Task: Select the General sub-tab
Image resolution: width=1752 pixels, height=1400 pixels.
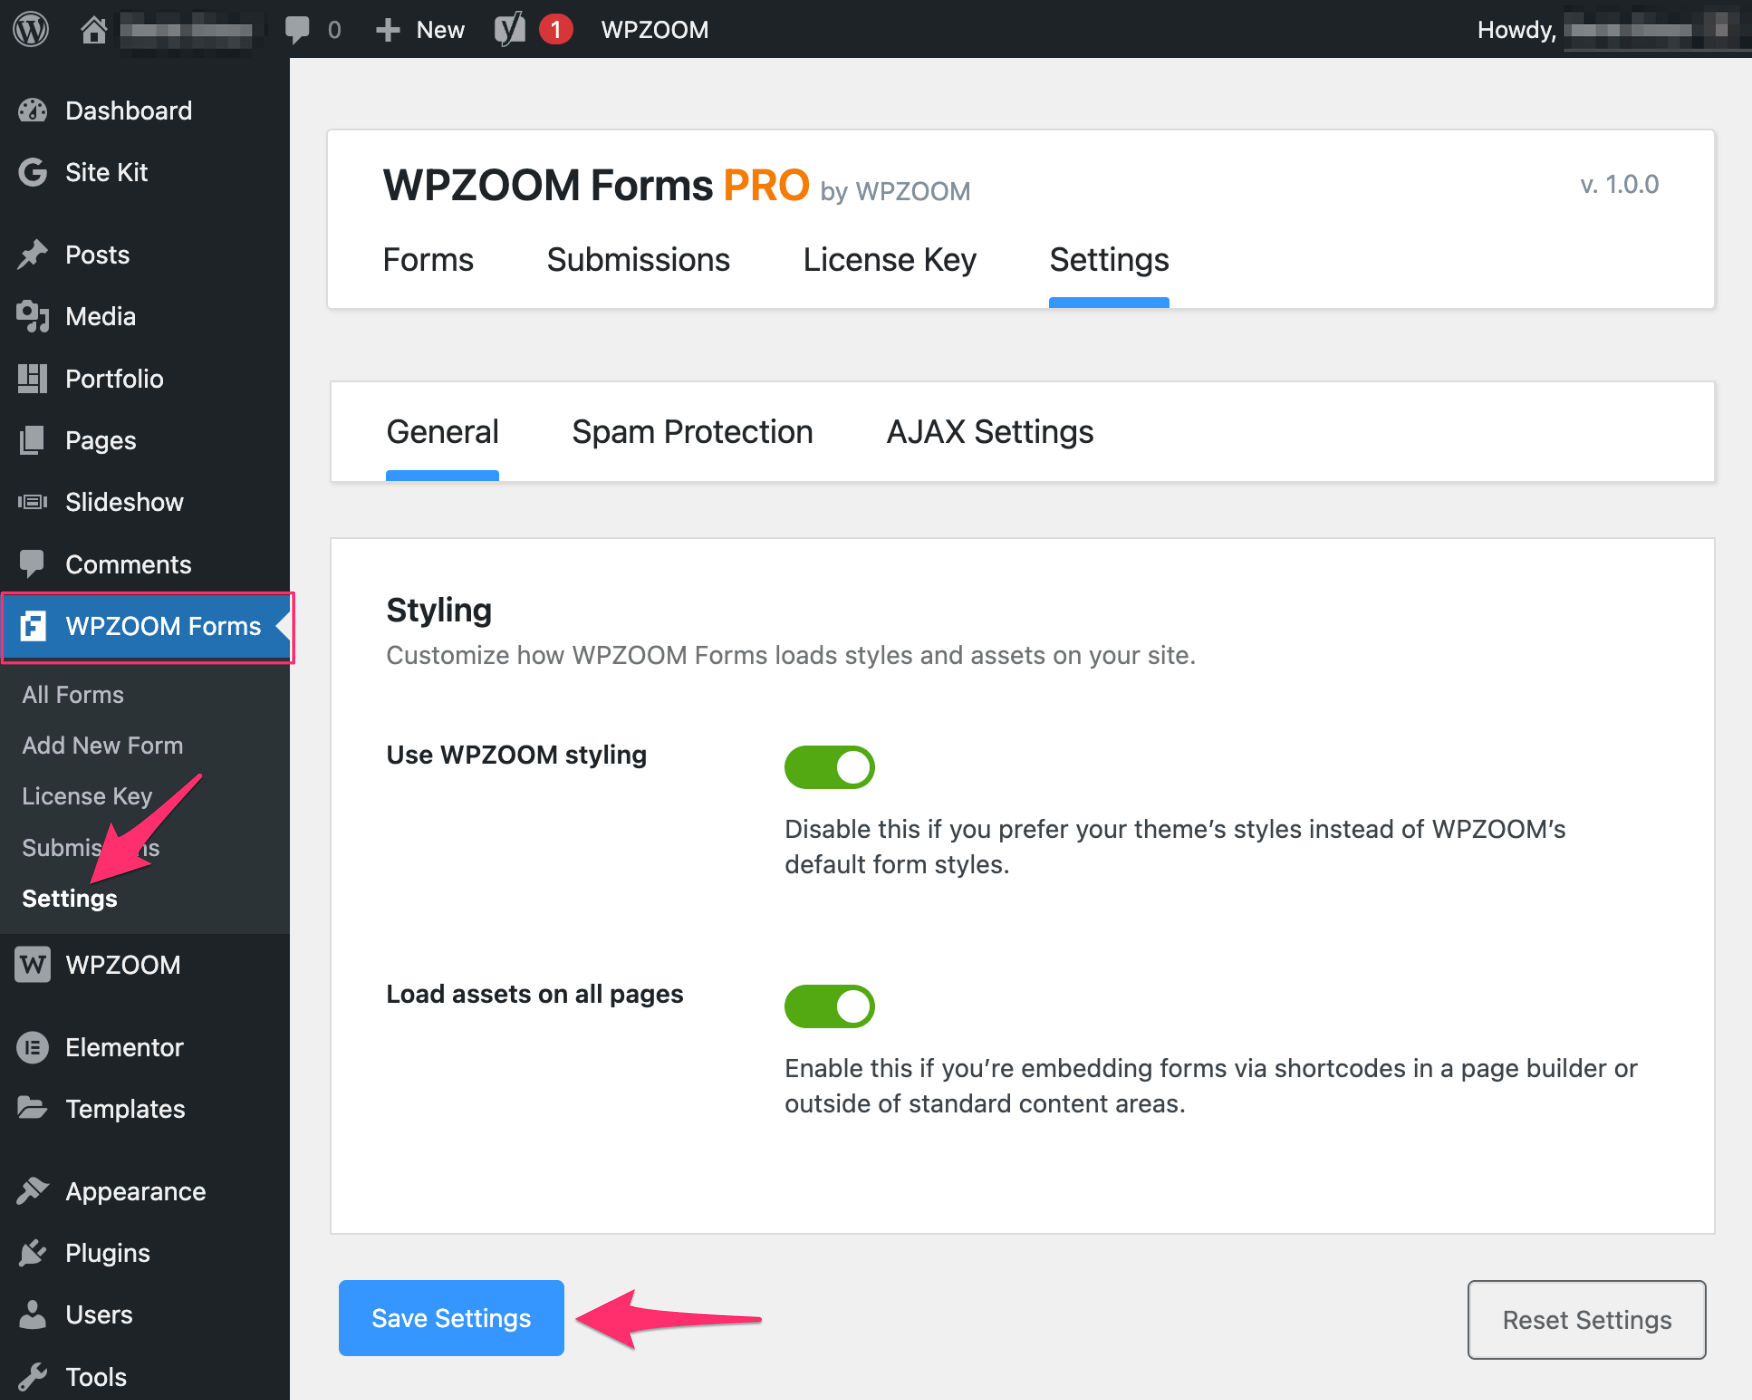Action: click(442, 432)
